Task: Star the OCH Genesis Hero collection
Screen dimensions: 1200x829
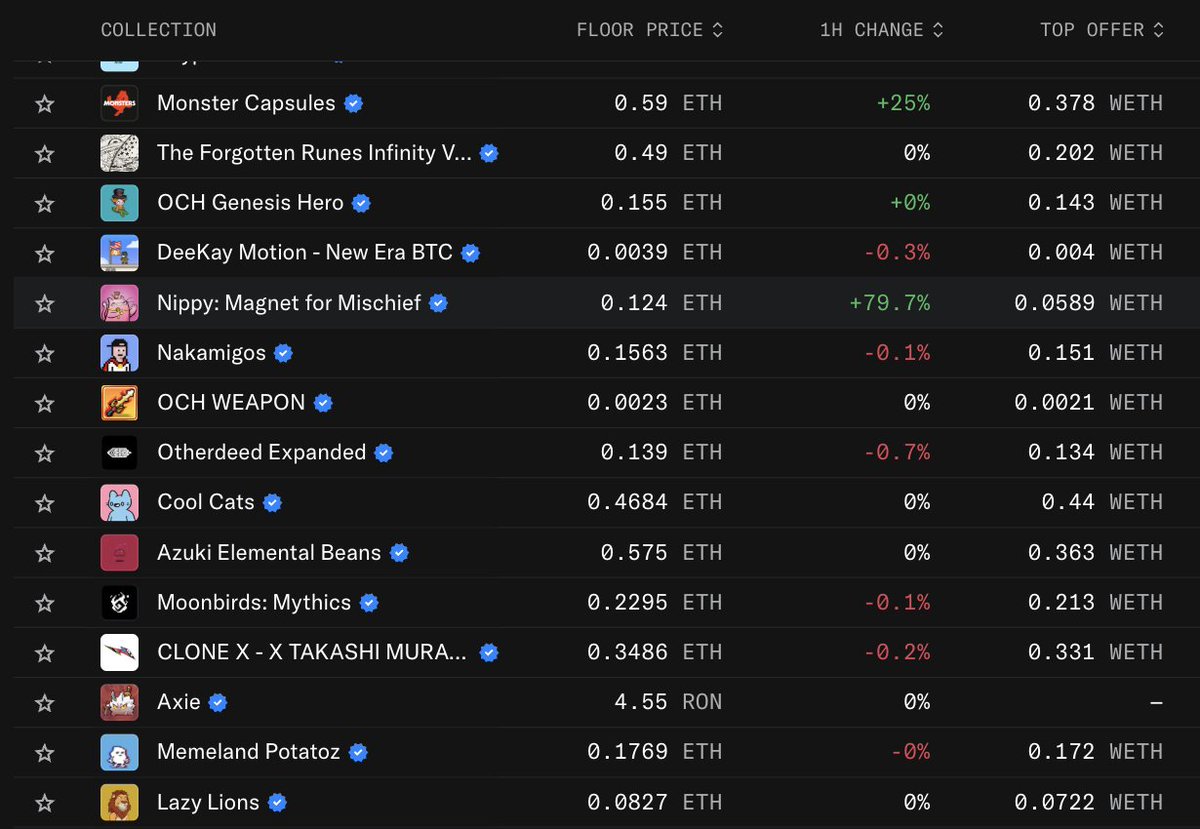Action: coord(44,204)
